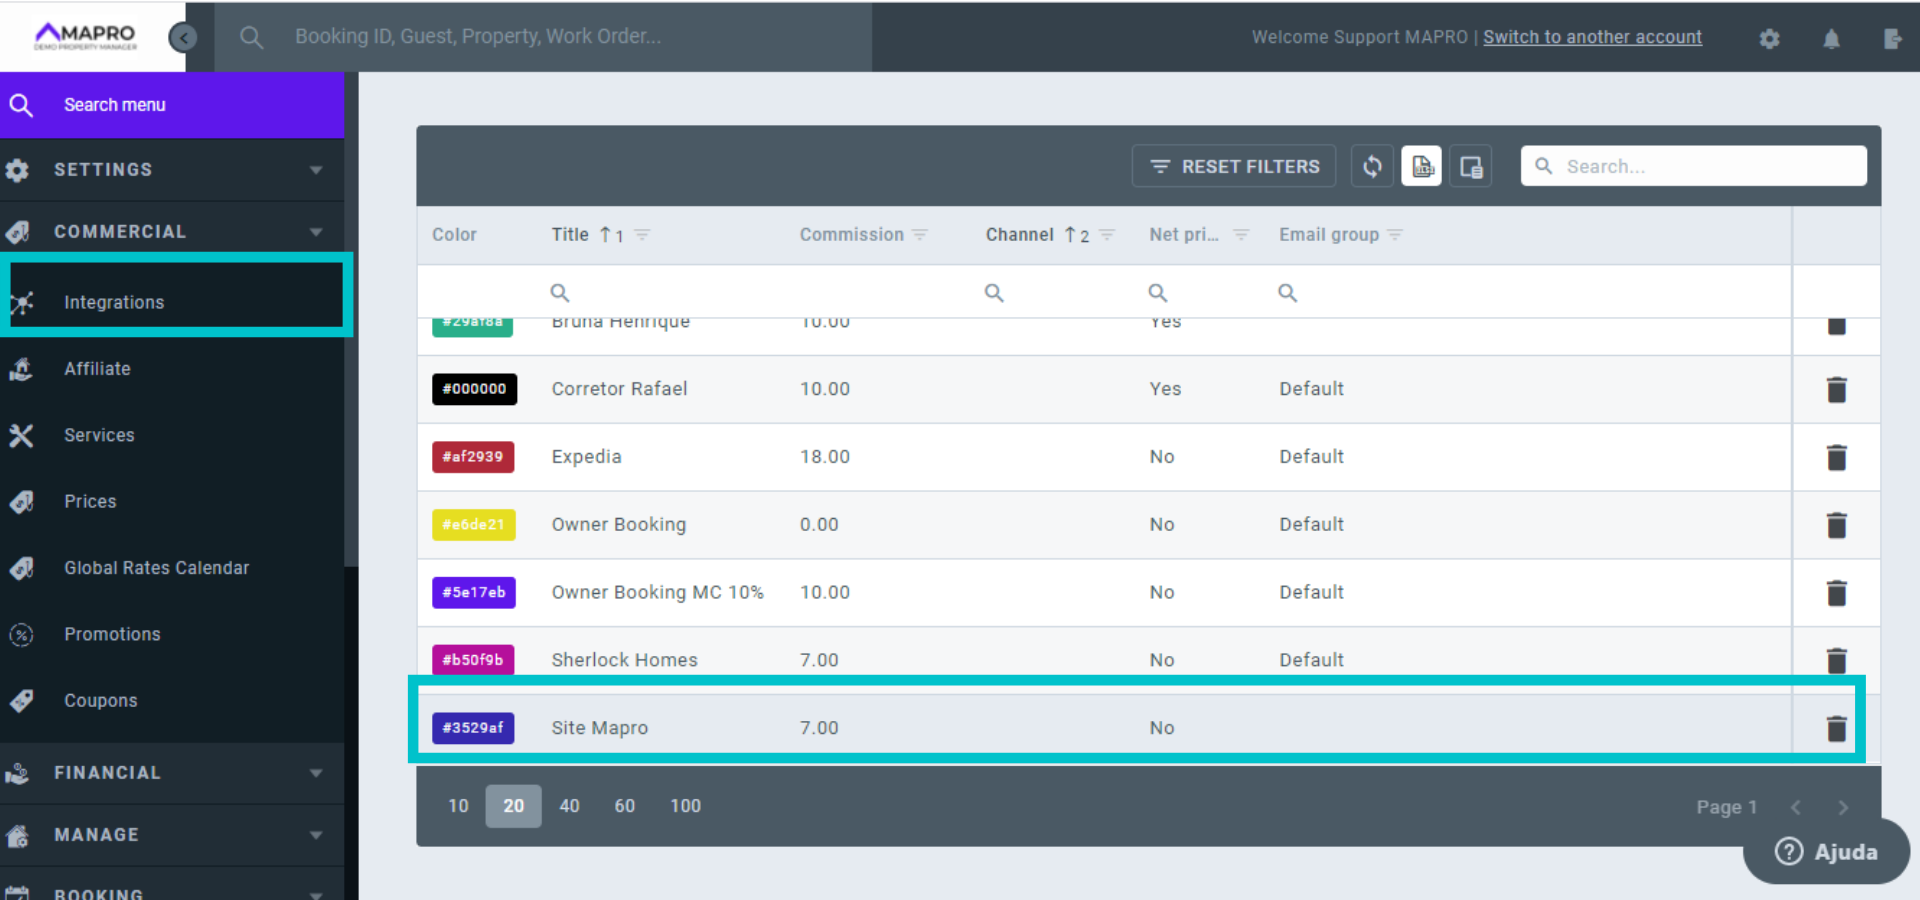1920x900 pixels.
Task: Click Switch to another account link
Action: pos(1592,37)
